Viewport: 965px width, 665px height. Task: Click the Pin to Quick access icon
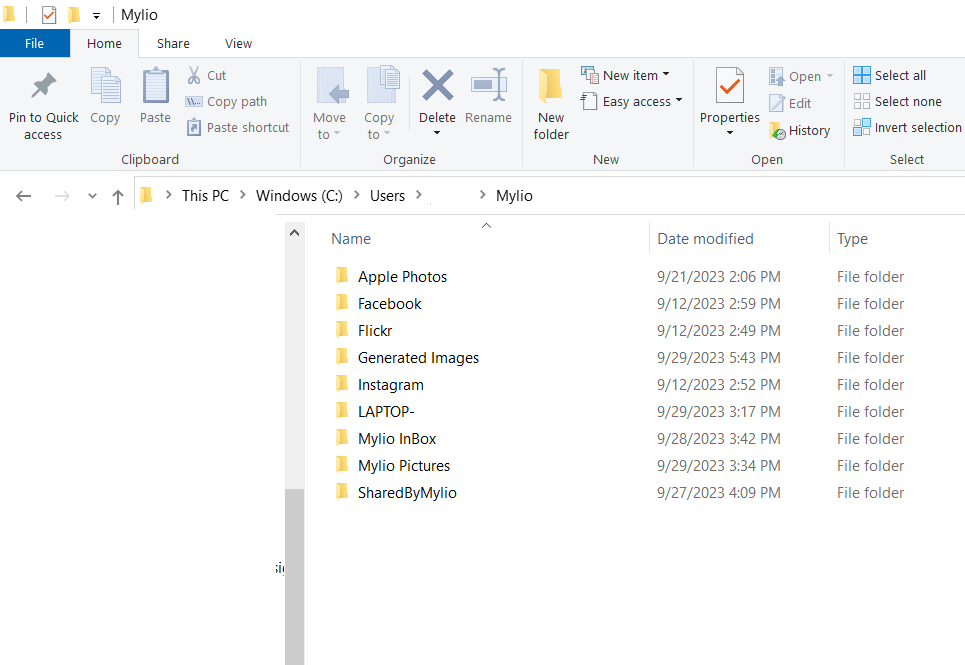click(44, 86)
